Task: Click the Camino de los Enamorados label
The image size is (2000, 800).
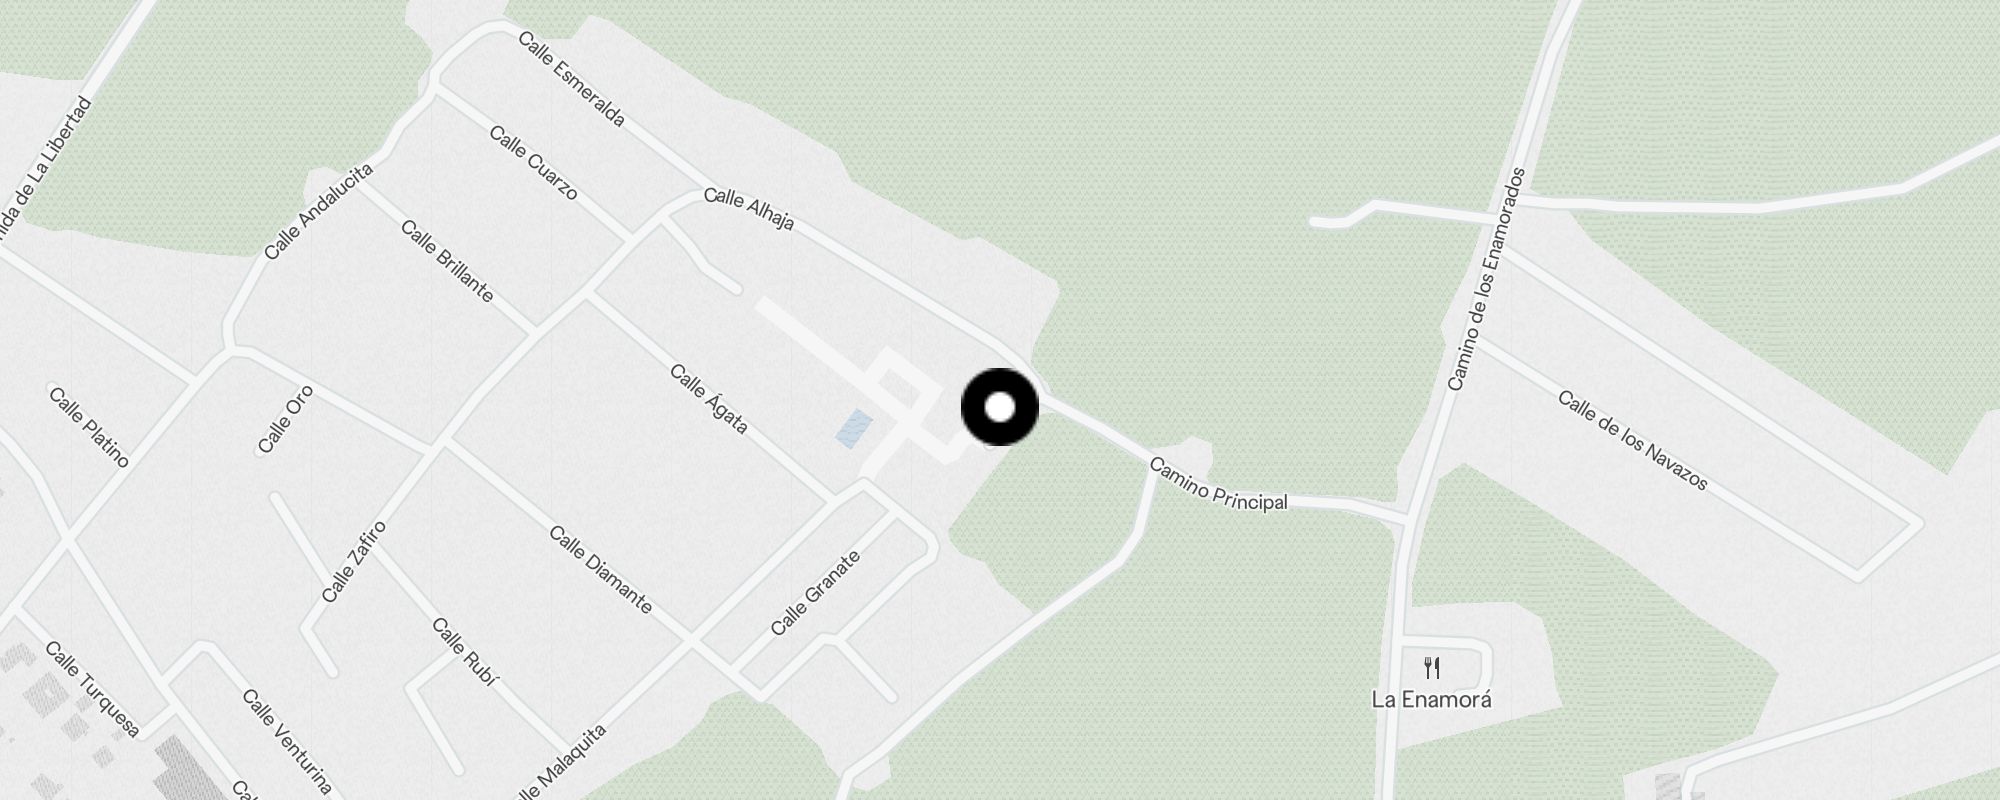Action: coord(1486,279)
